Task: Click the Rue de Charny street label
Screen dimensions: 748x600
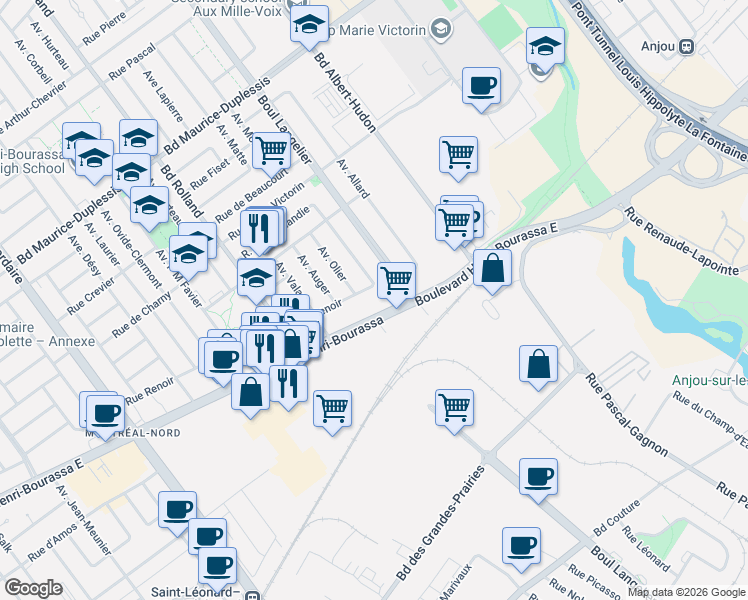Action: pos(142,315)
